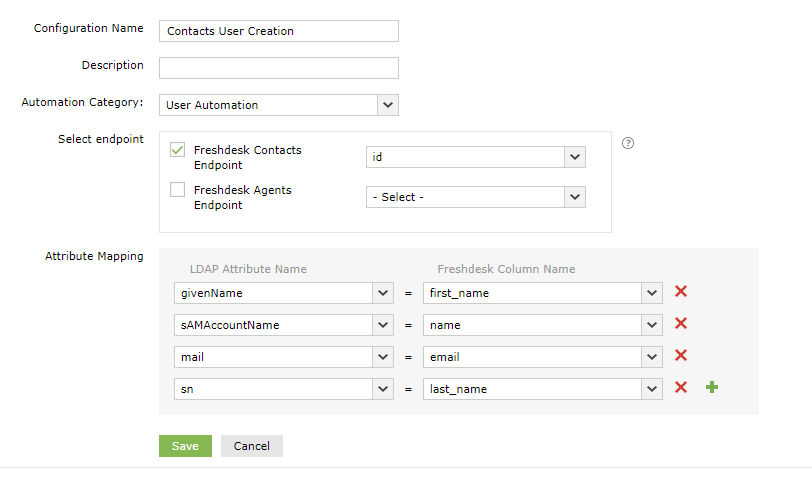Open the givenName LDAP attribute dropdown
Viewport: 812px width, 485px height.
point(382,293)
